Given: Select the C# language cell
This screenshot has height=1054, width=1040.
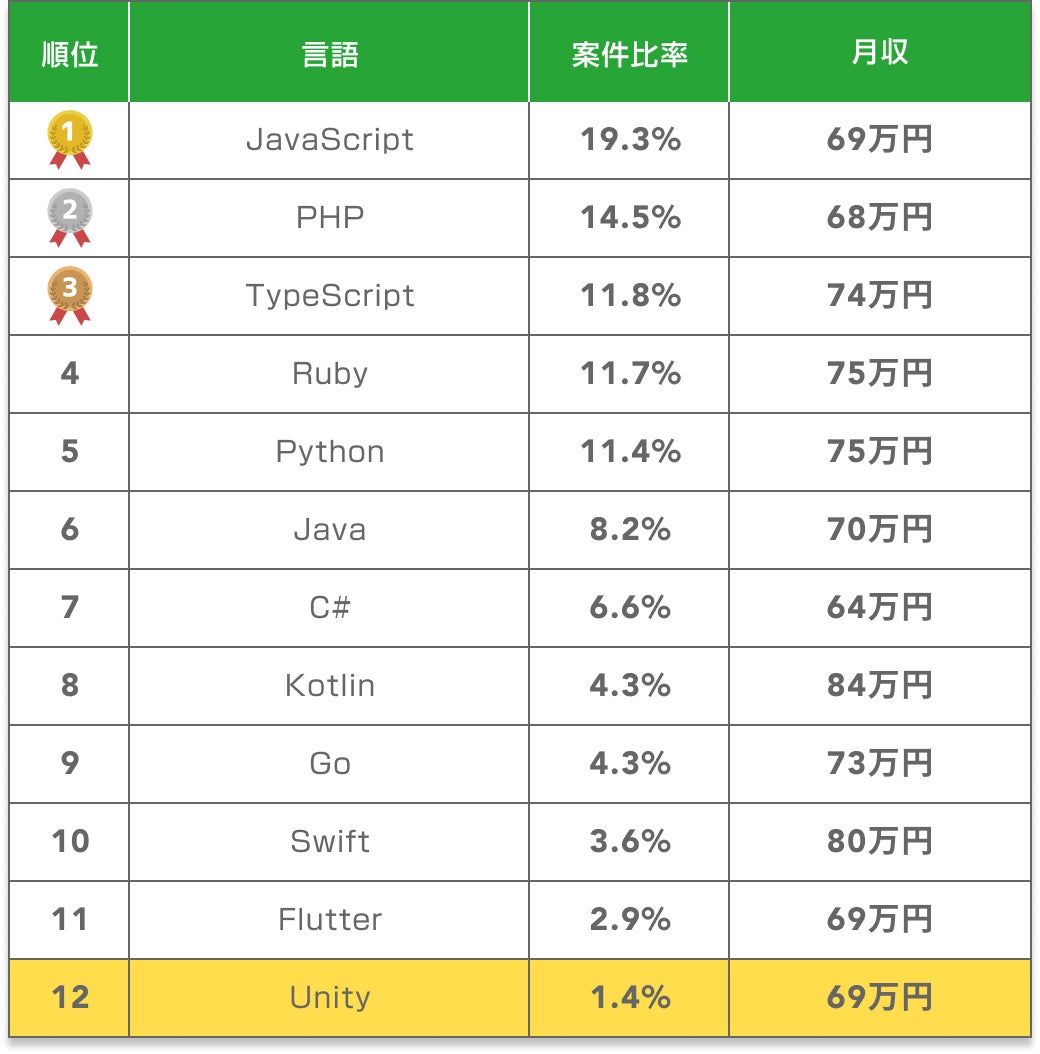Looking at the screenshot, I should [x=329, y=608].
